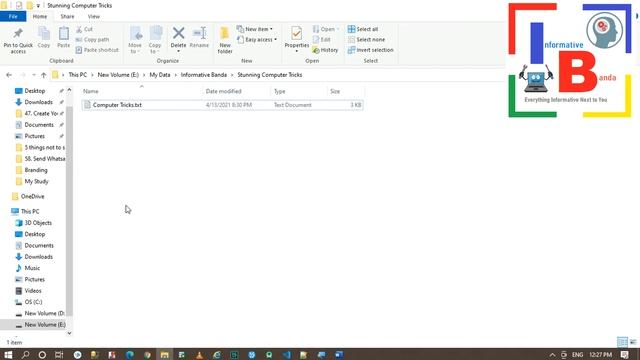Click My Data breadcrumb
Screen dimensions: 640x360
160,75
